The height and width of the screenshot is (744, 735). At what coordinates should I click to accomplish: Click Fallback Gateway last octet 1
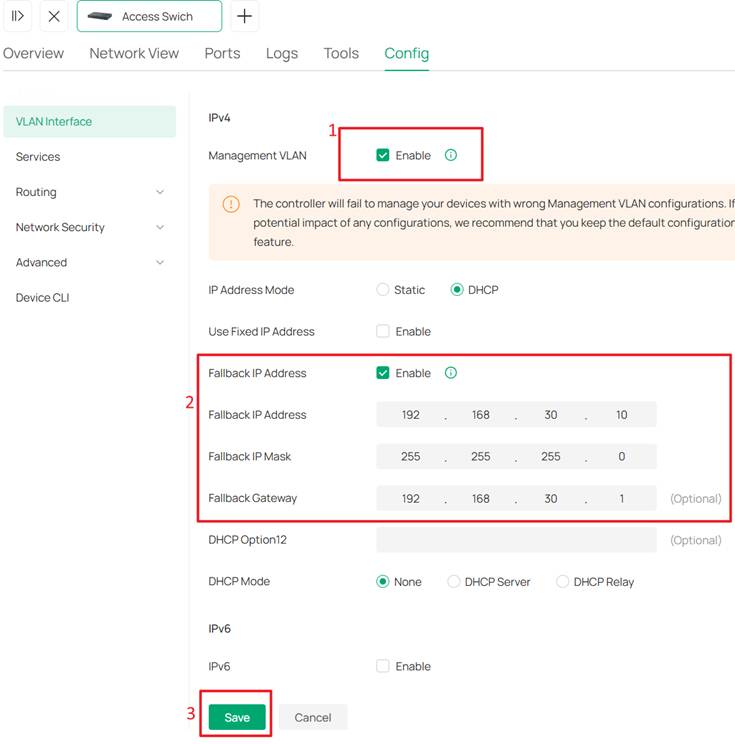[622, 498]
